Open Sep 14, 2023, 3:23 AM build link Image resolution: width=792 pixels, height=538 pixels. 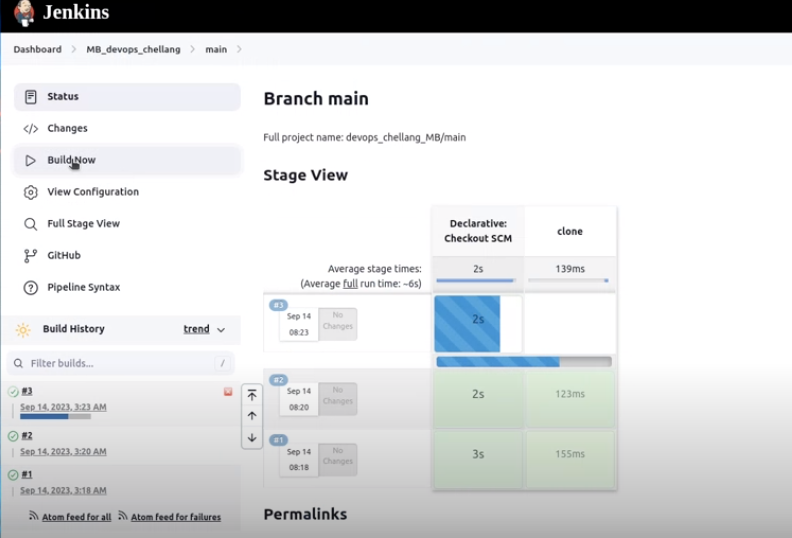coord(63,407)
